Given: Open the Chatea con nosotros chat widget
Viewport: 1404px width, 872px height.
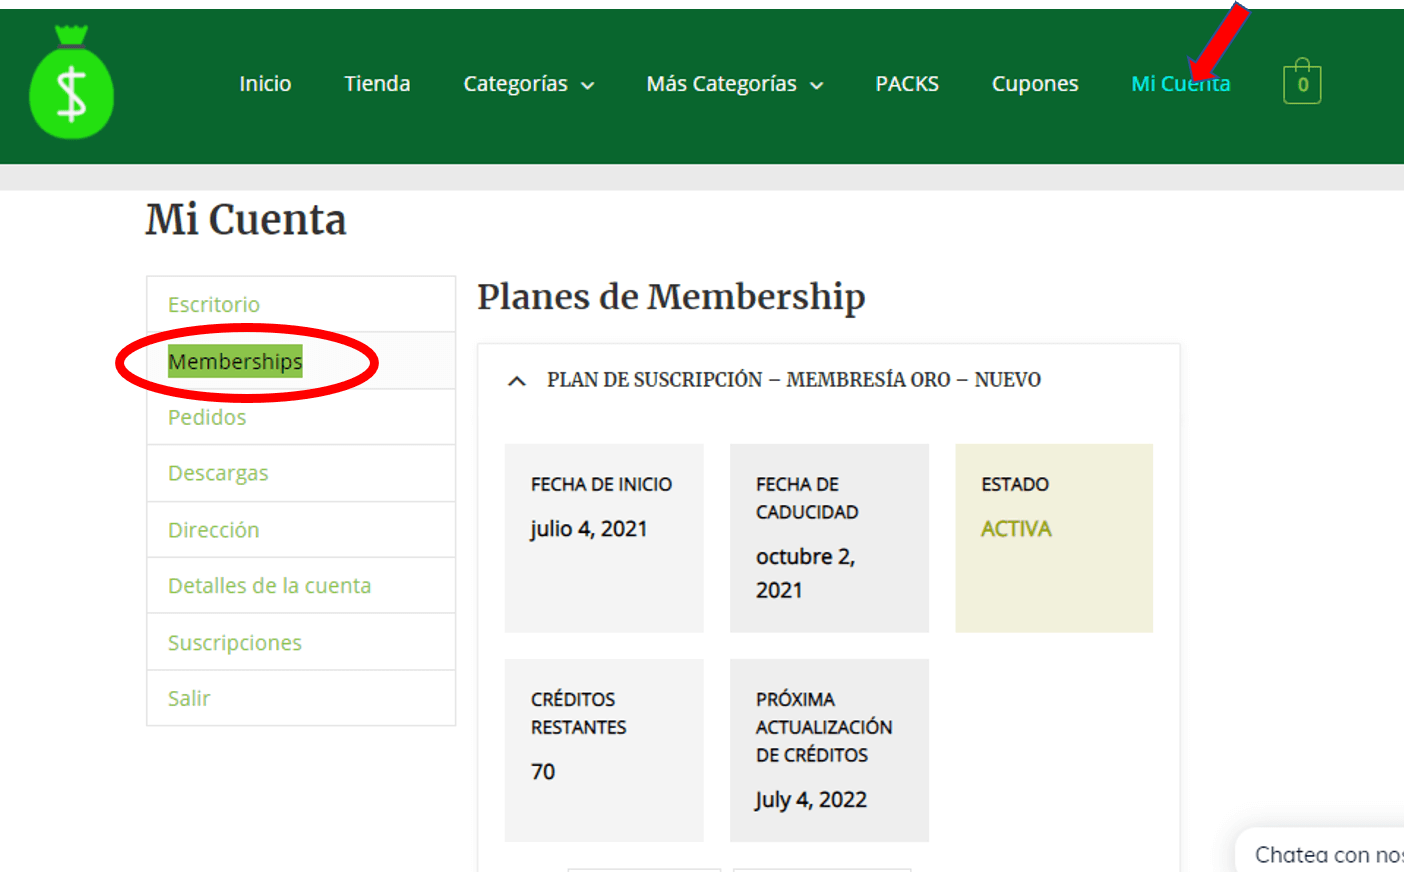Looking at the screenshot, I should coord(1325,854).
